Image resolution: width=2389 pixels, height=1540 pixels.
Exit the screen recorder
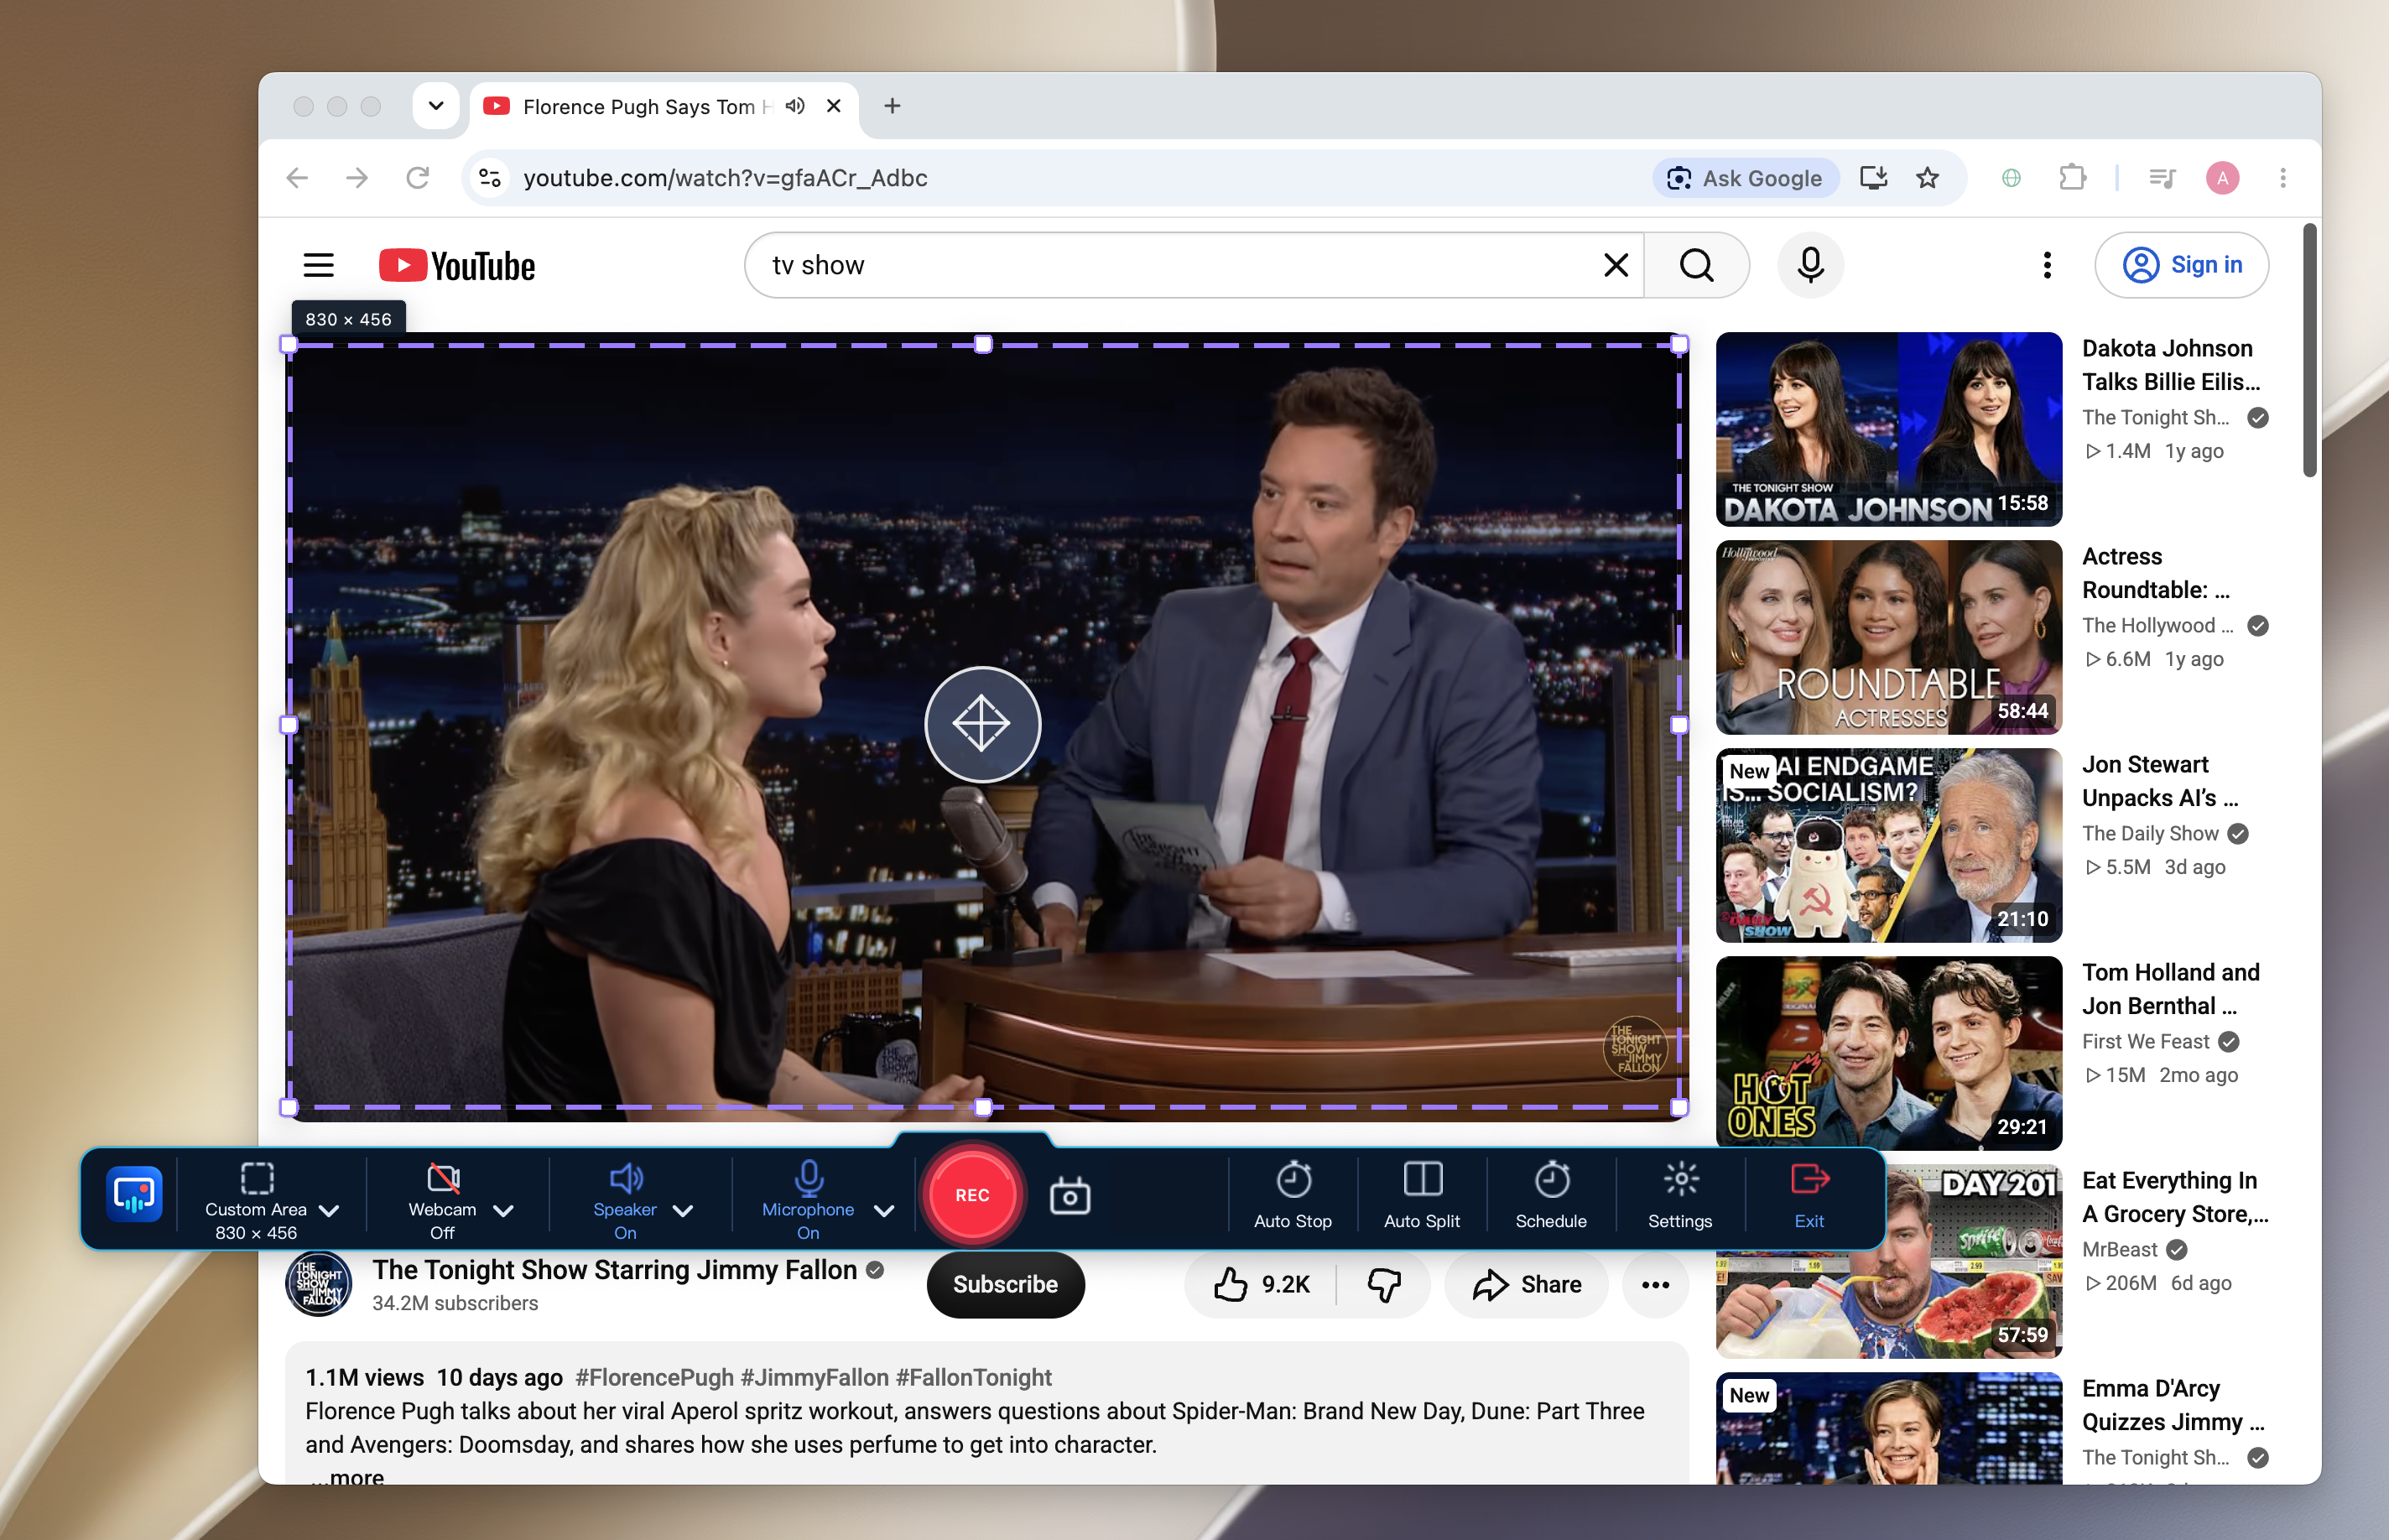[1809, 1196]
